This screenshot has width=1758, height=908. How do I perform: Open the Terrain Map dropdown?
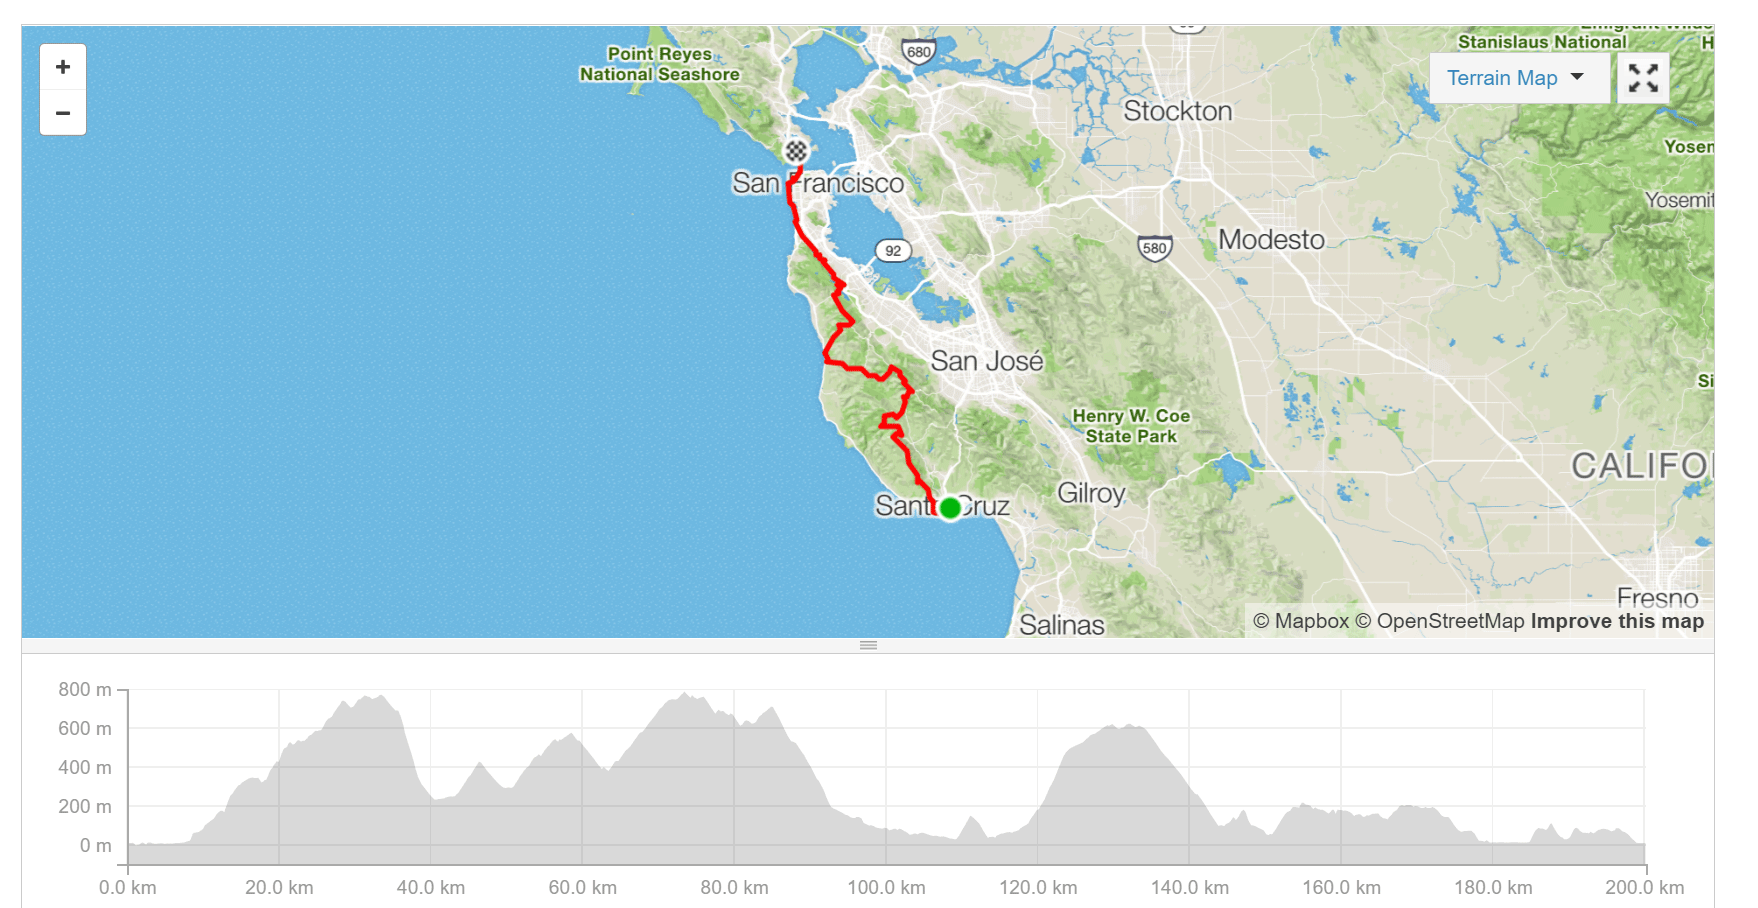(x=1519, y=78)
